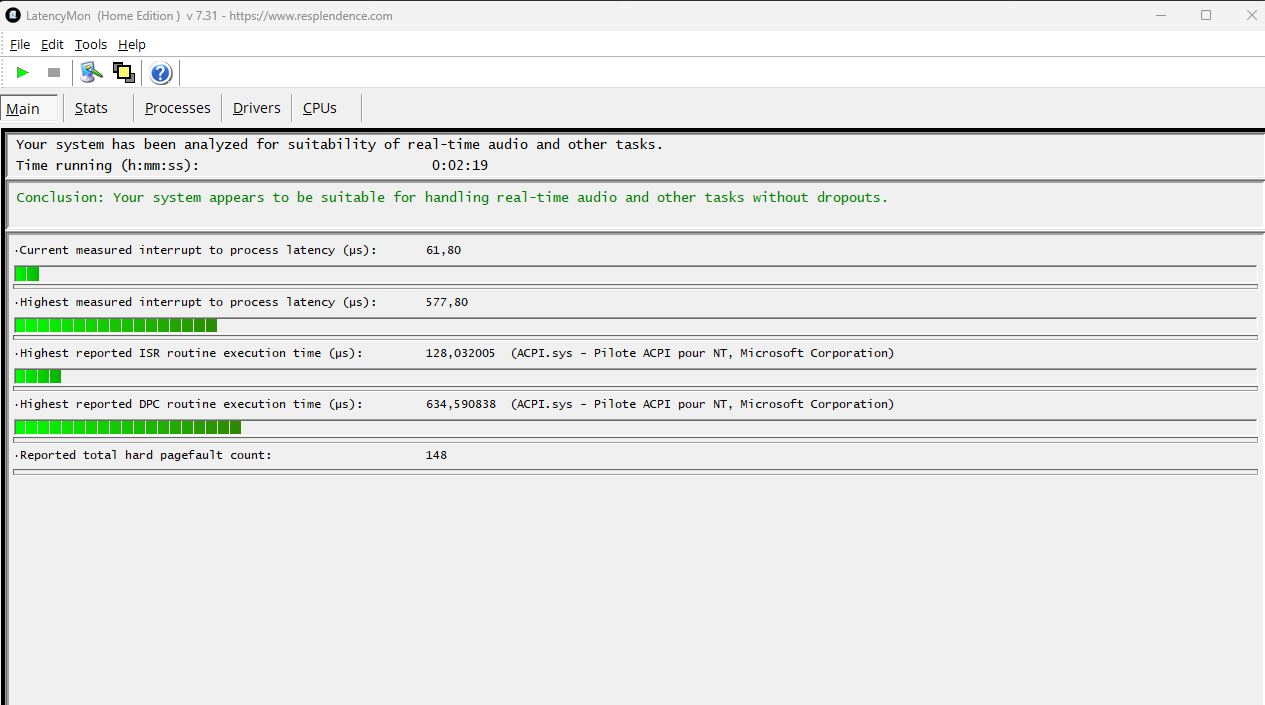This screenshot has height=705, width=1265.
Task: Click the current latency value 61,80
Action: [444, 250]
